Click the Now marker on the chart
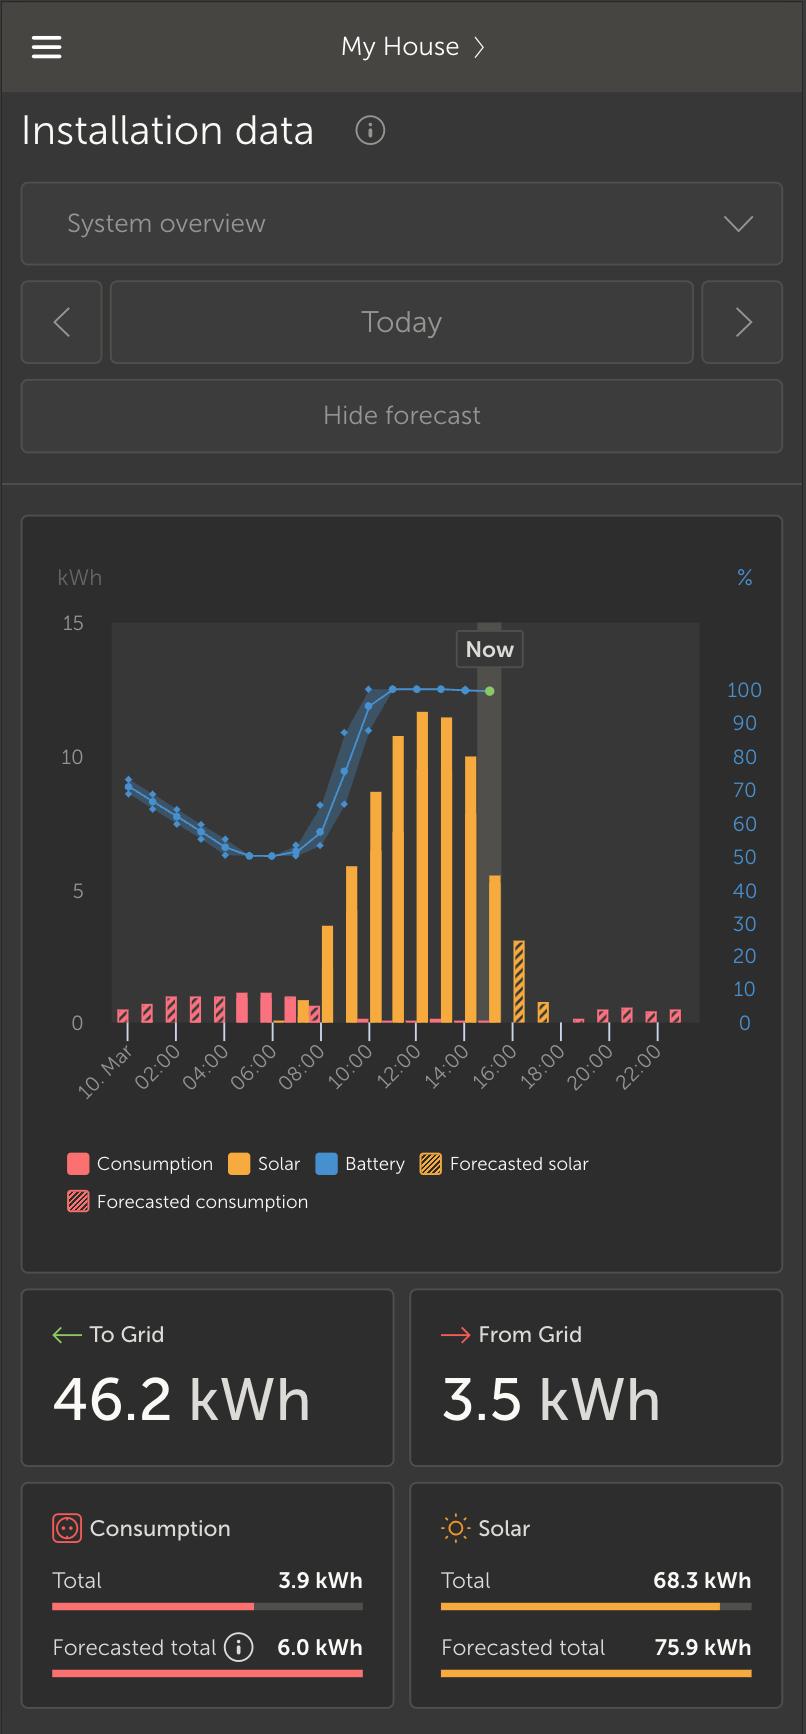Image resolution: width=806 pixels, height=1734 pixels. pos(489,649)
